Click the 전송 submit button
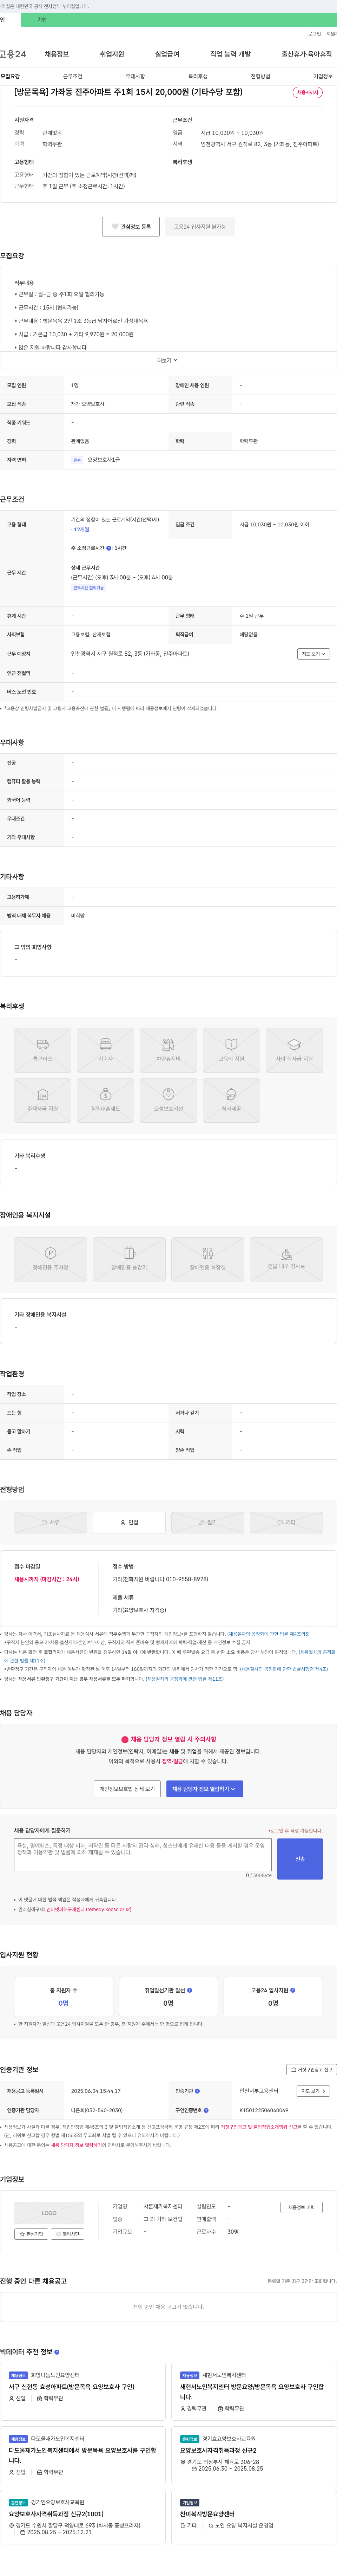This screenshot has height=2576, width=337. [x=300, y=1859]
